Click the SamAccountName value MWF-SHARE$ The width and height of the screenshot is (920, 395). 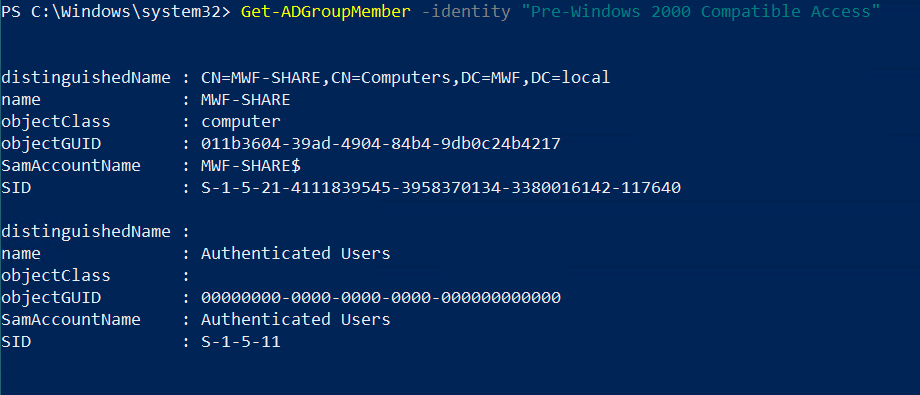tap(251, 166)
